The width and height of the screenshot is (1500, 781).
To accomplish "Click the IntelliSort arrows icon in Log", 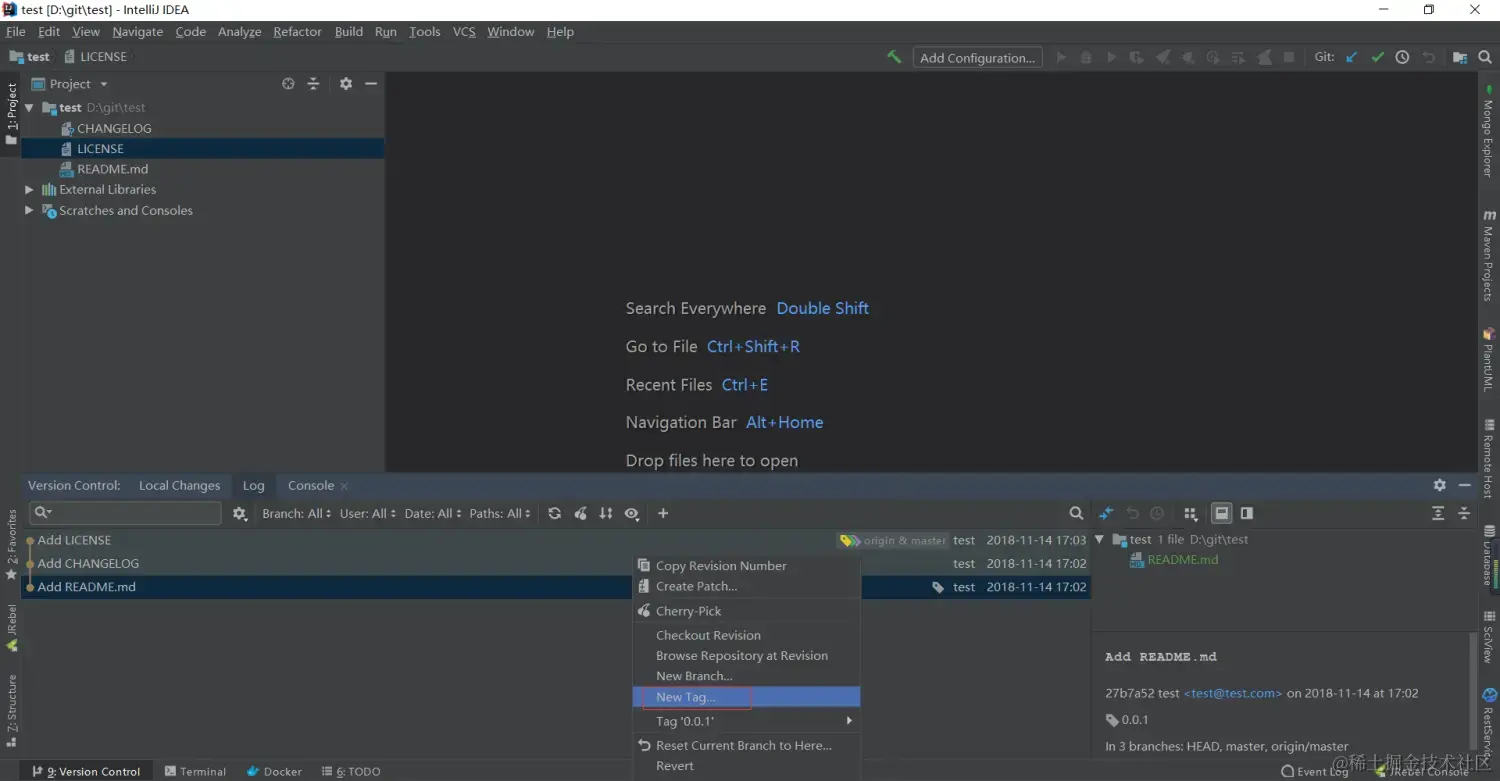I will pyautogui.click(x=606, y=513).
